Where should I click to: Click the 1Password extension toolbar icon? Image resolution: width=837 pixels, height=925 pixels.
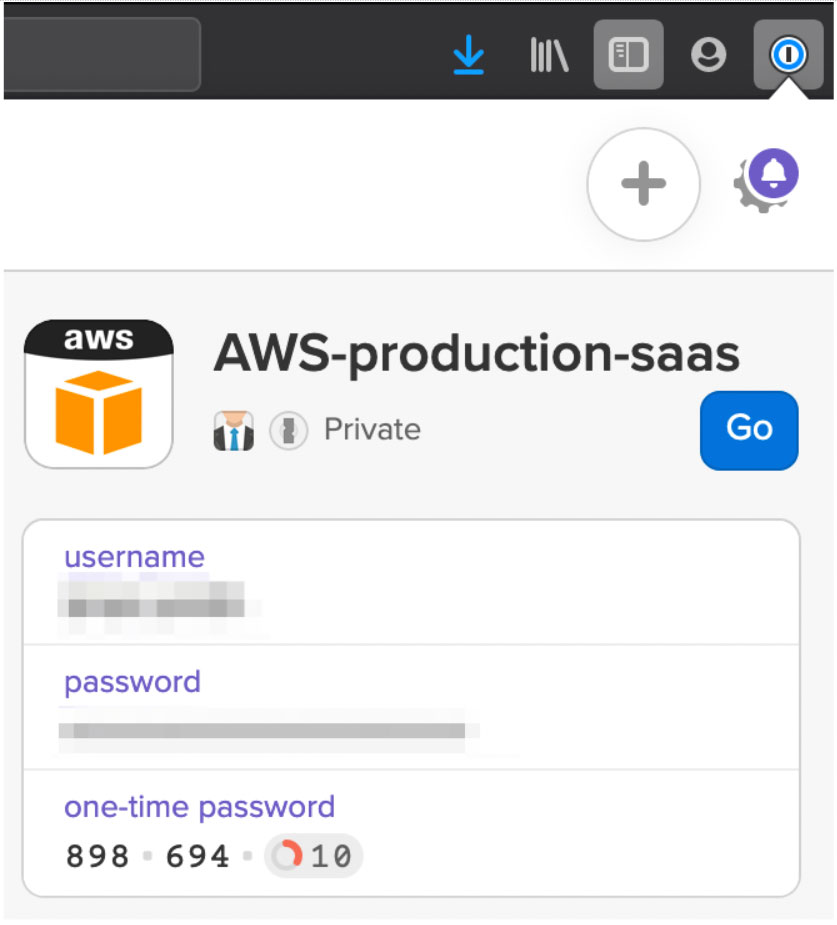788,55
